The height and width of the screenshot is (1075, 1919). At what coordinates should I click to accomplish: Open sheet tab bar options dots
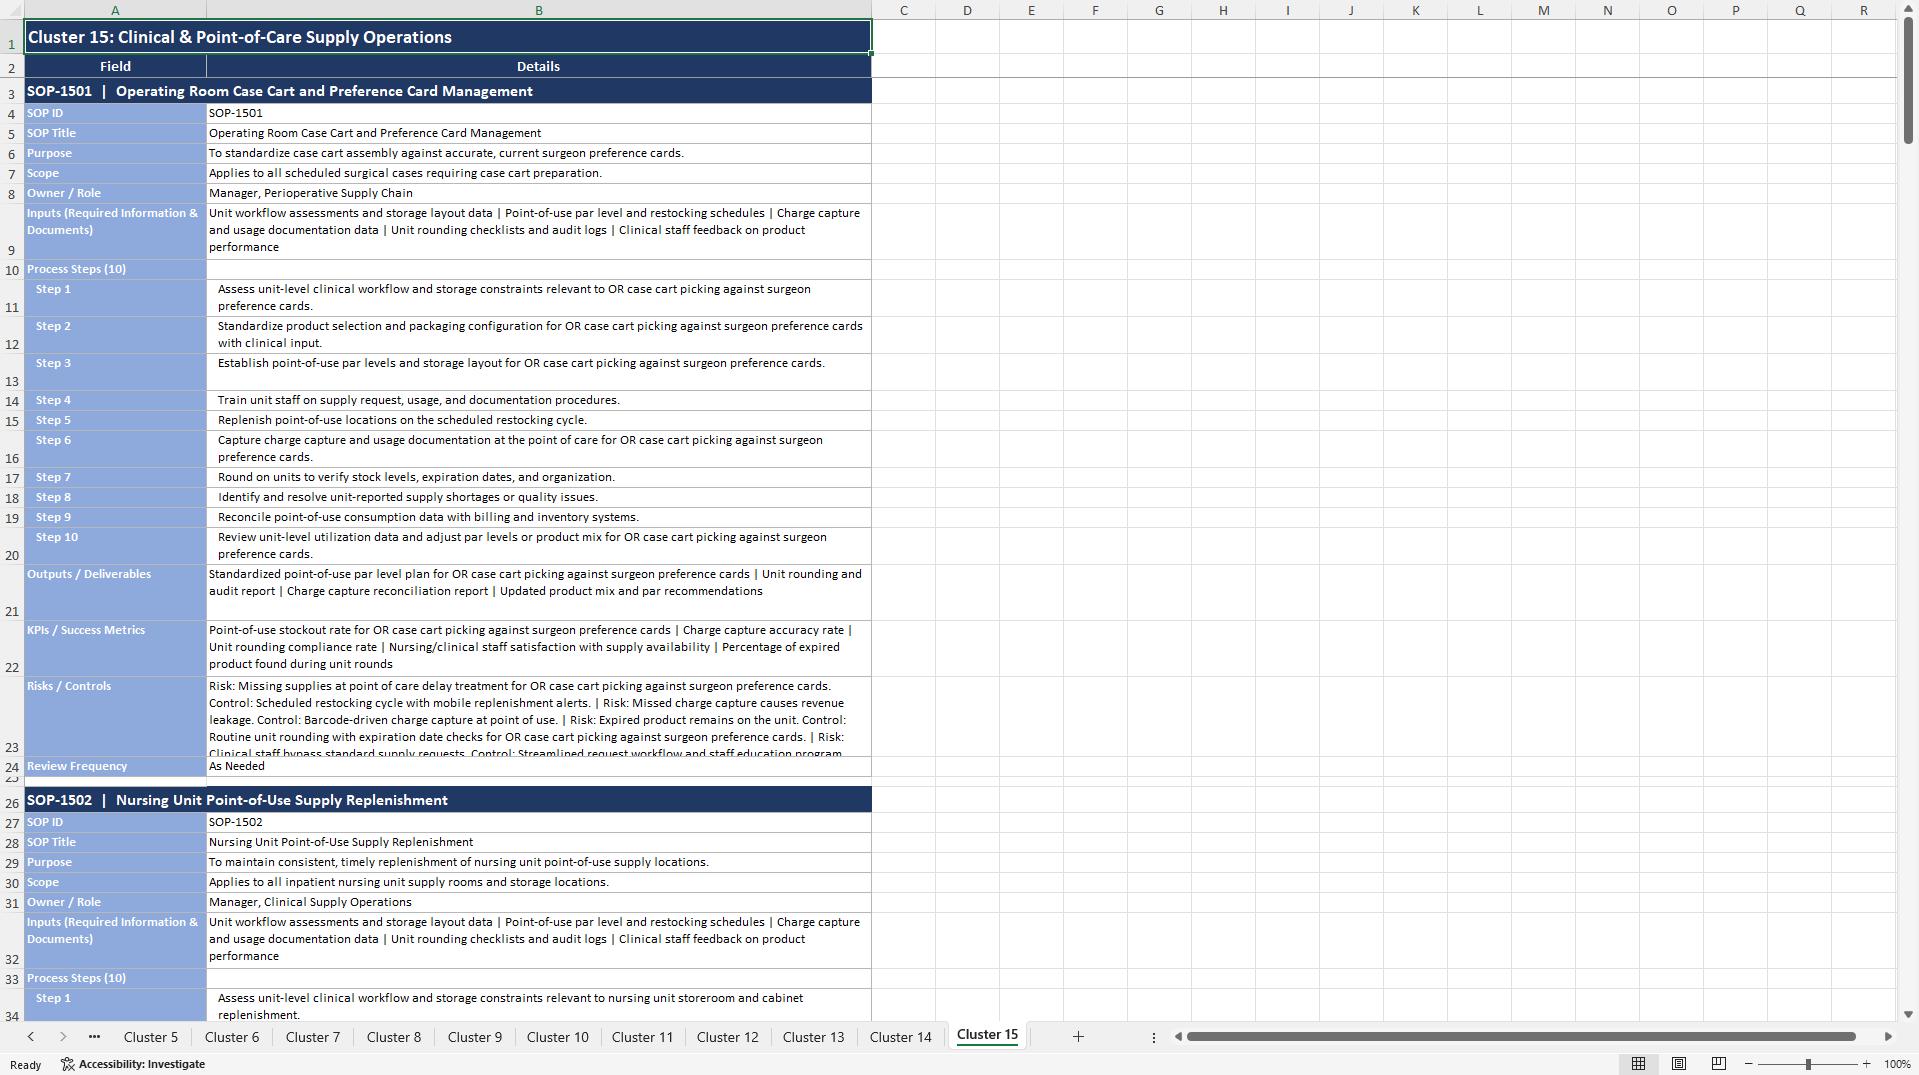pos(1153,1038)
